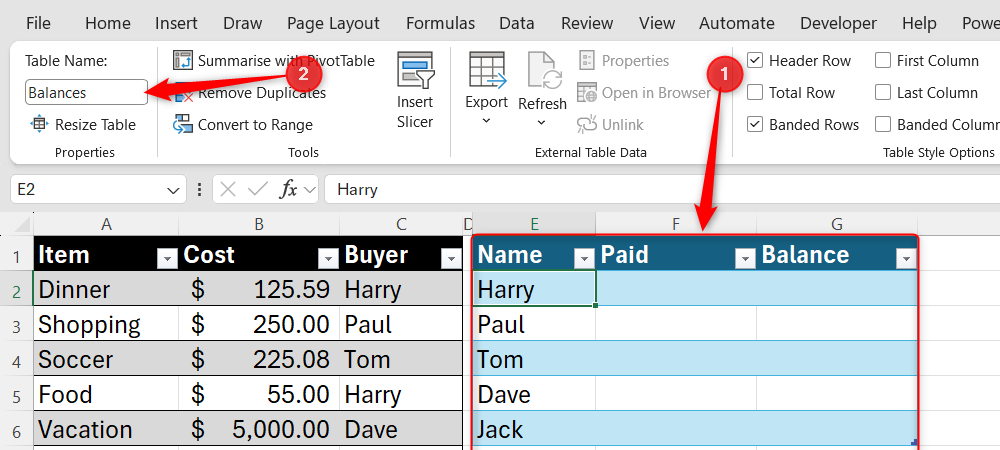Open the Item column filter dropdown
This screenshot has width=1000, height=450.
tap(167, 258)
